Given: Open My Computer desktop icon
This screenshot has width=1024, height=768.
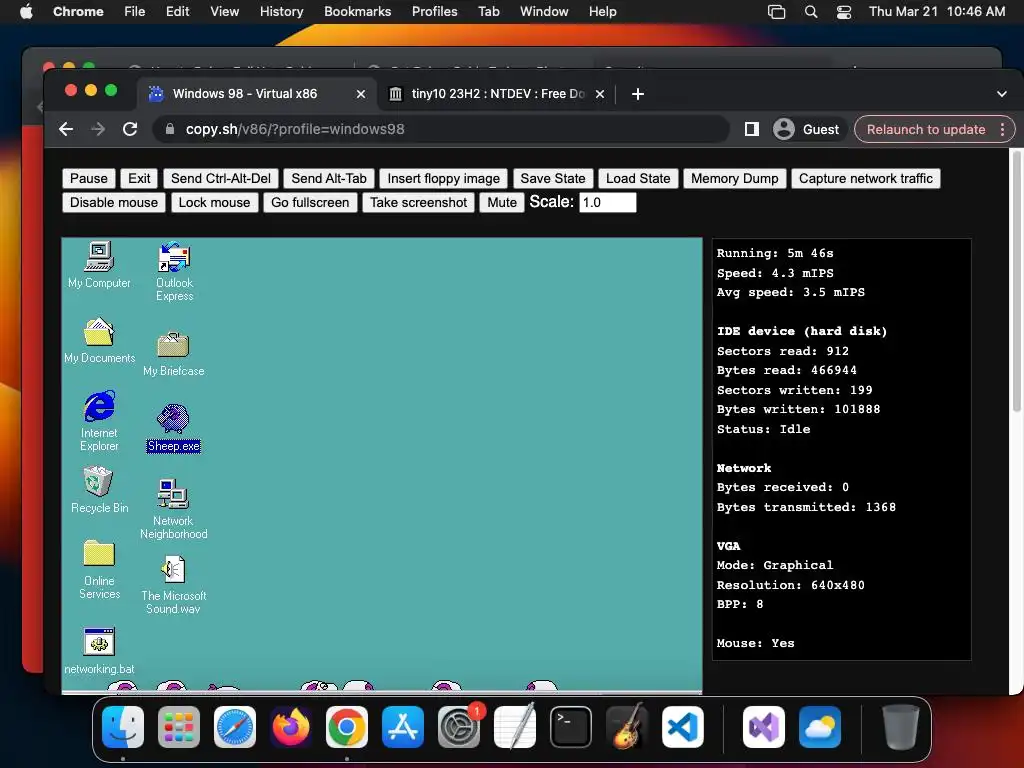Looking at the screenshot, I should (99, 264).
